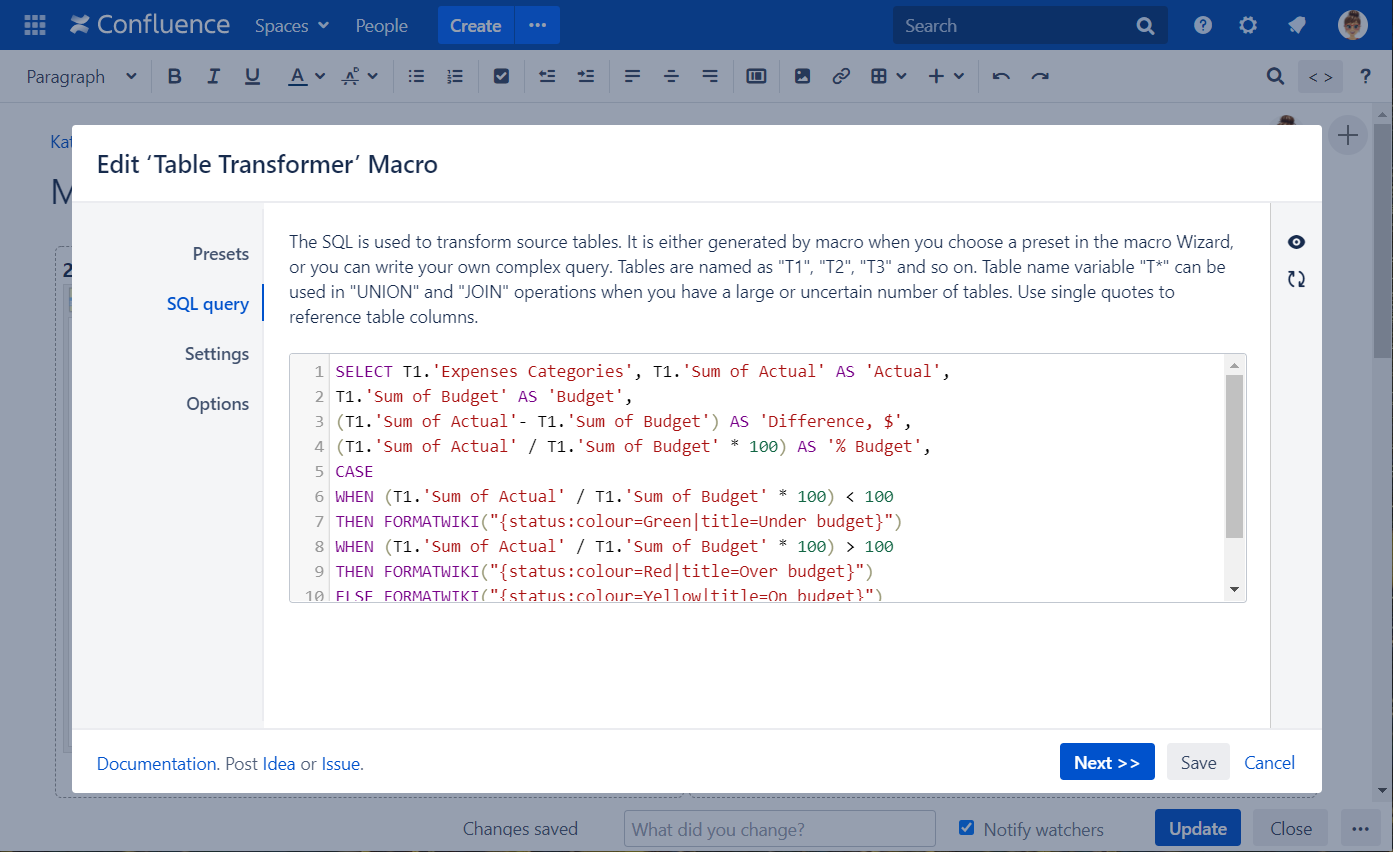Viewport: 1393px width, 852px height.
Task: Open the app switcher grid icon
Action: (34, 25)
